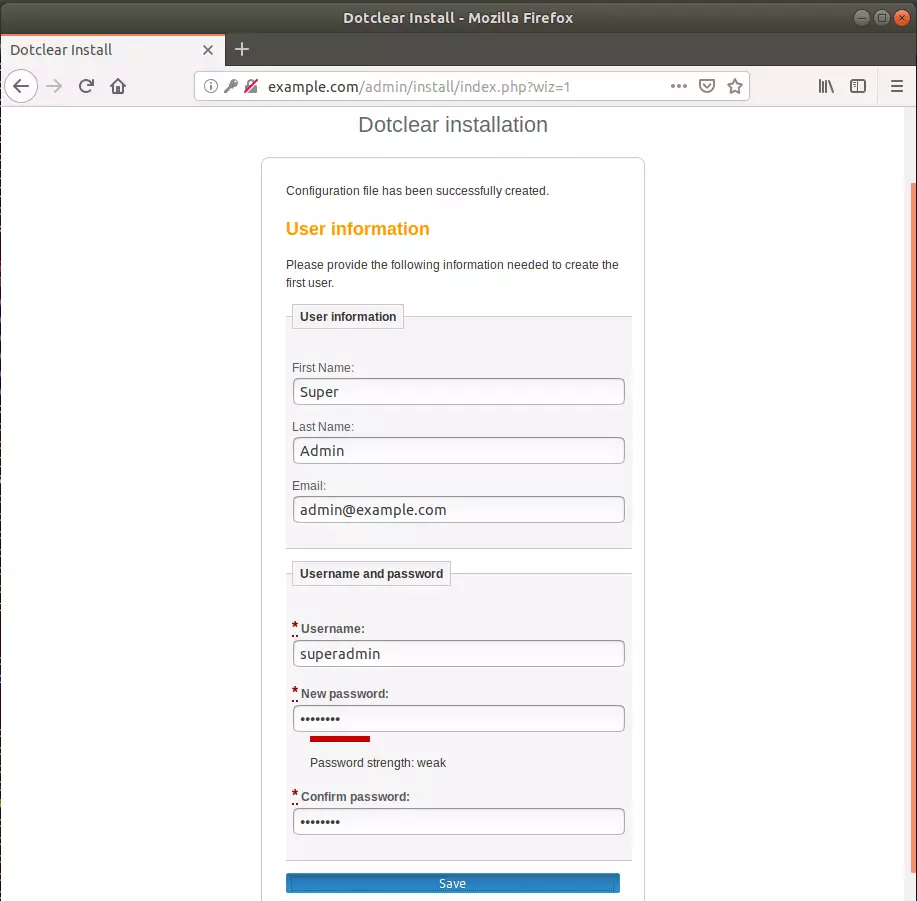Viewport: 917px width, 901px height.
Task: Select the Dotclear Install tab
Action: [x=112, y=50]
